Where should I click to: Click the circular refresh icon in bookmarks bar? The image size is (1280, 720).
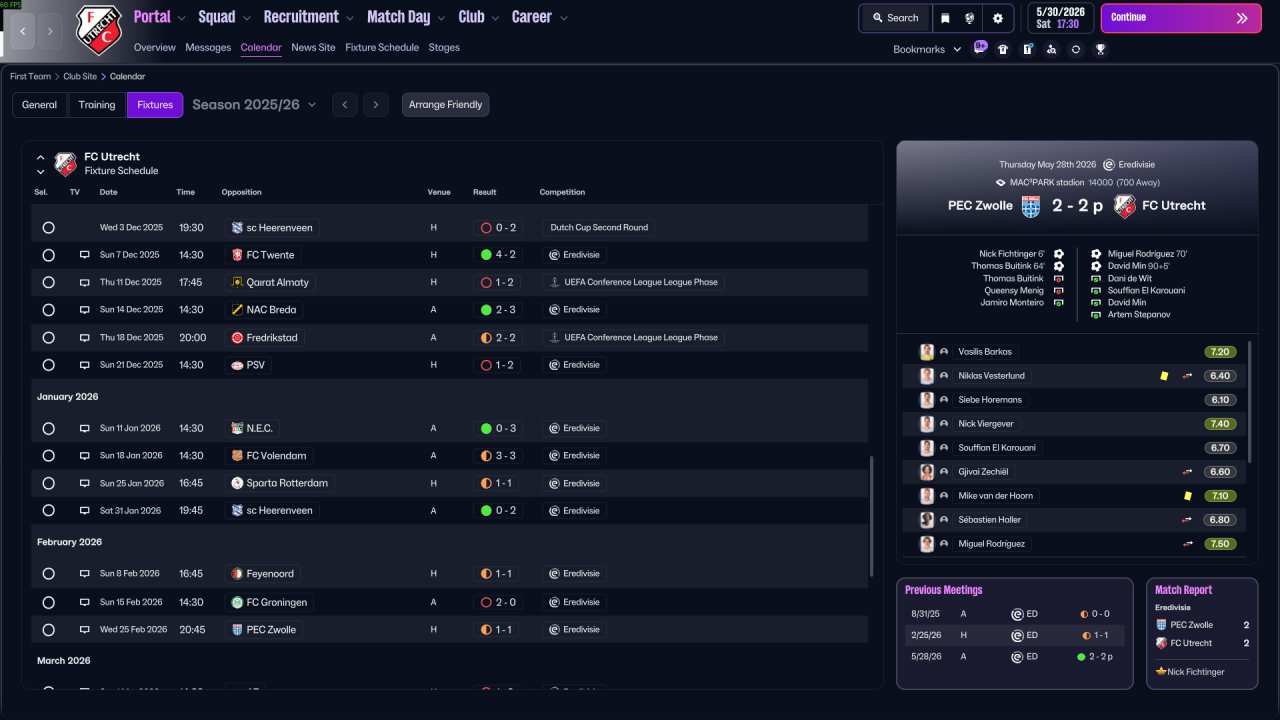coord(1075,49)
